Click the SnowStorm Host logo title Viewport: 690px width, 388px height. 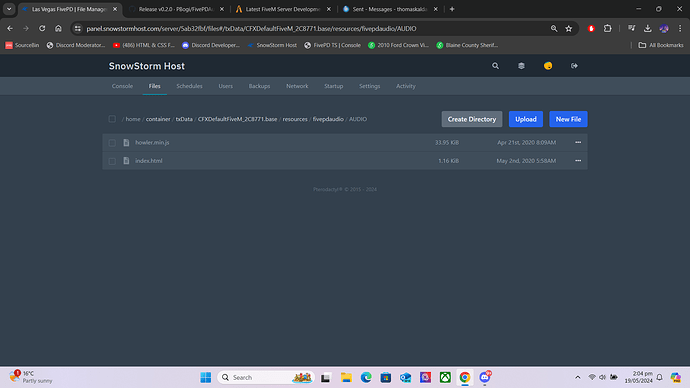coord(147,66)
